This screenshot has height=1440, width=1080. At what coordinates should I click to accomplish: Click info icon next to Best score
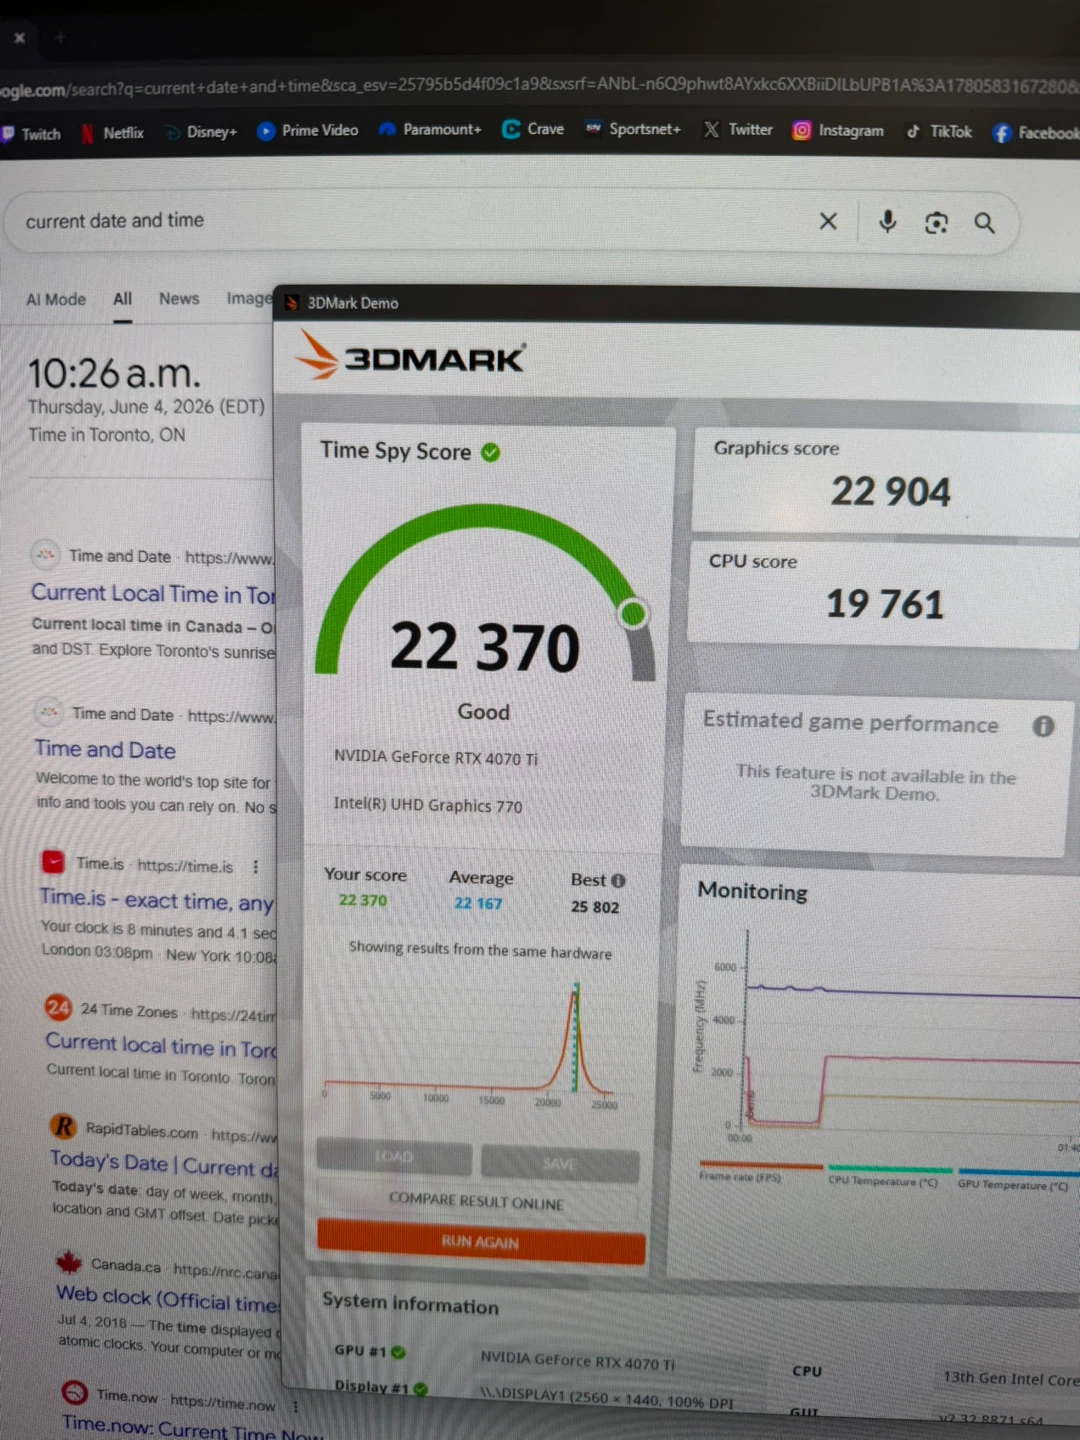[x=618, y=880]
